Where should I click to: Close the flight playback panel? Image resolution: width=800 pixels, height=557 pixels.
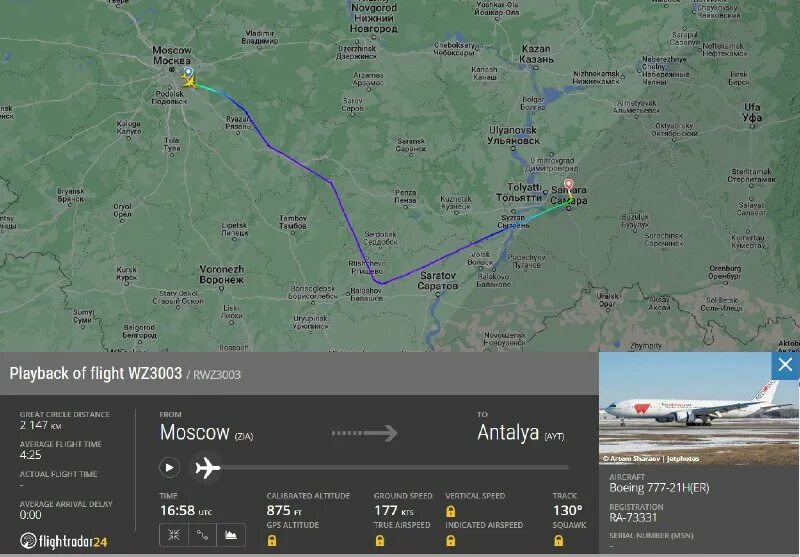785,365
